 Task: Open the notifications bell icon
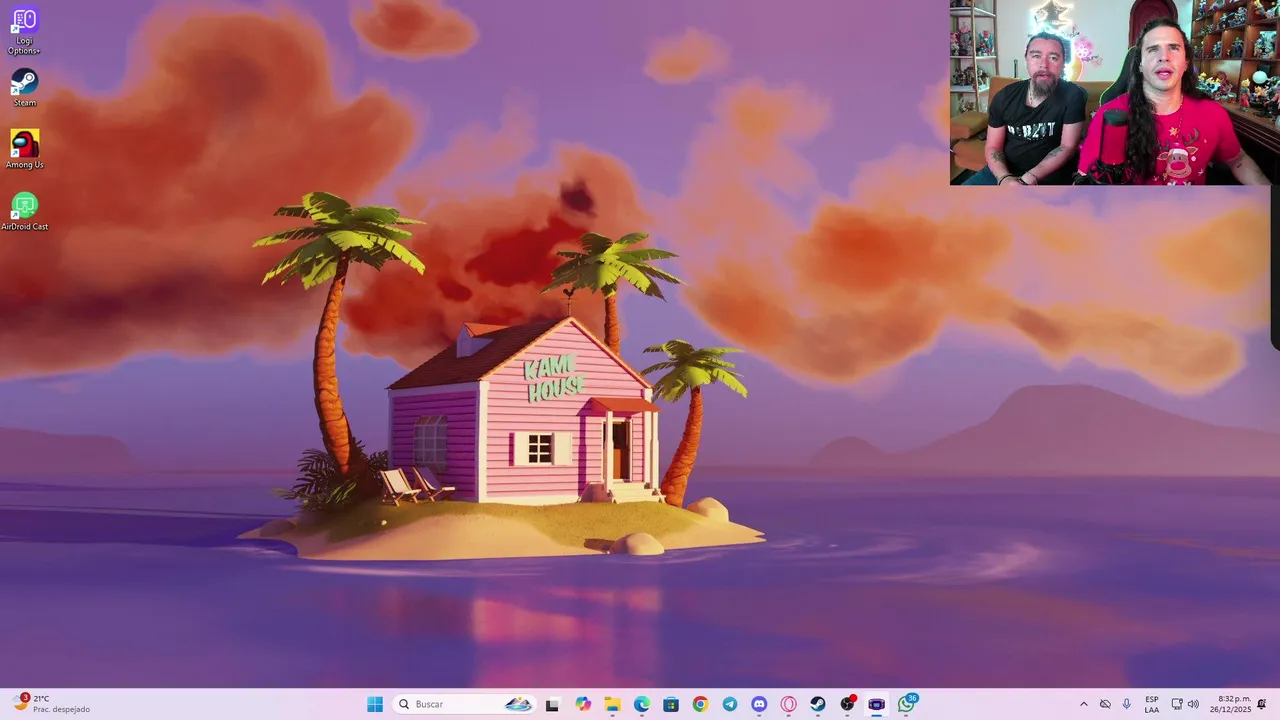pos(1262,704)
